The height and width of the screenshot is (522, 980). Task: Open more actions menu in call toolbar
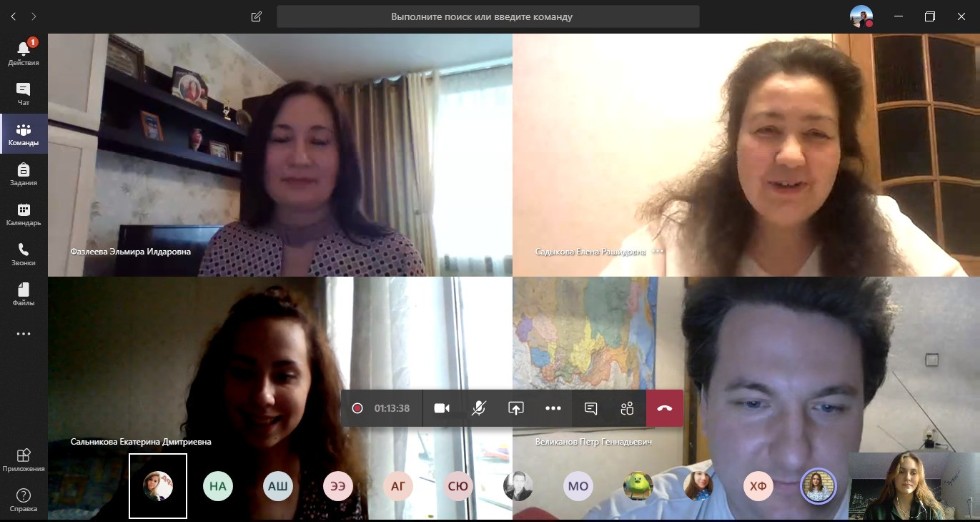[x=553, y=408]
